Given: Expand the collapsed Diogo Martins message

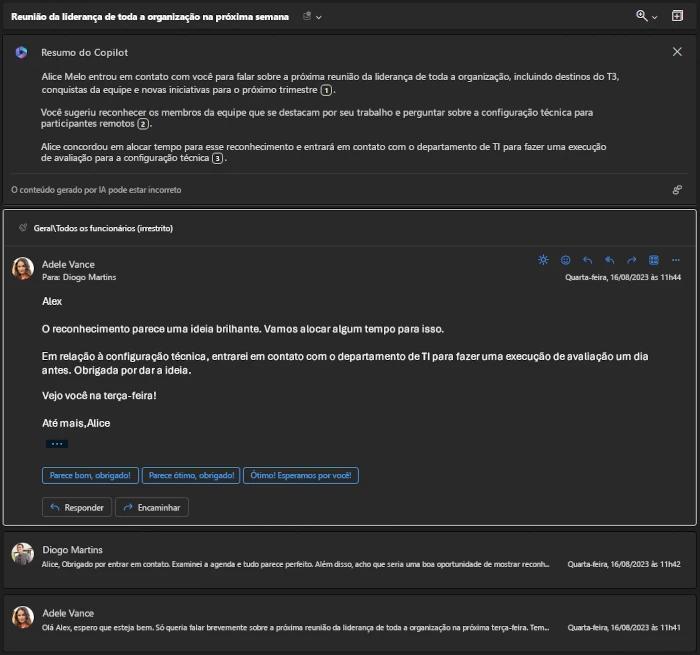Looking at the screenshot, I should pyautogui.click(x=350, y=559).
